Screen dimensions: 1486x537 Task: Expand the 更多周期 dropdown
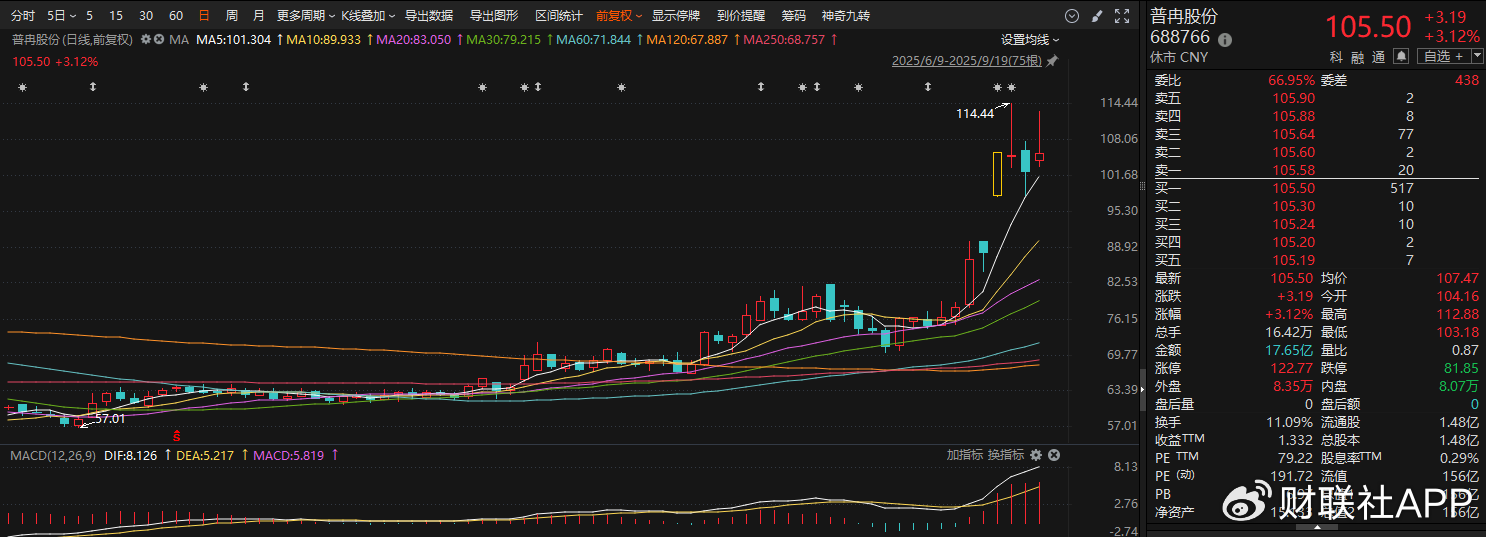coord(305,16)
